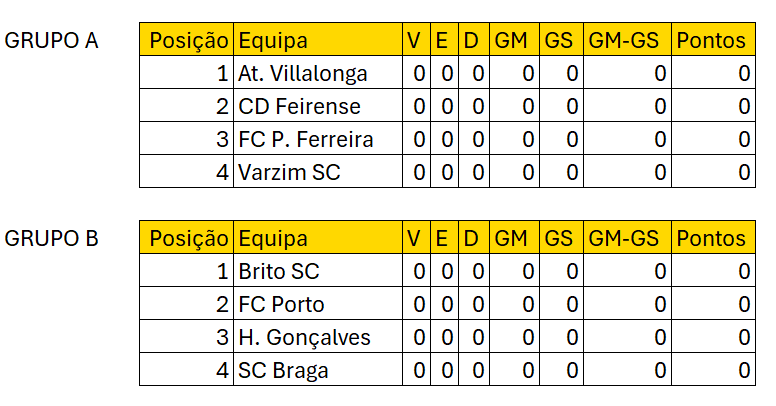Click the GM-GS value for At. Villalonga
The width and height of the screenshot is (776, 406).
659,74
